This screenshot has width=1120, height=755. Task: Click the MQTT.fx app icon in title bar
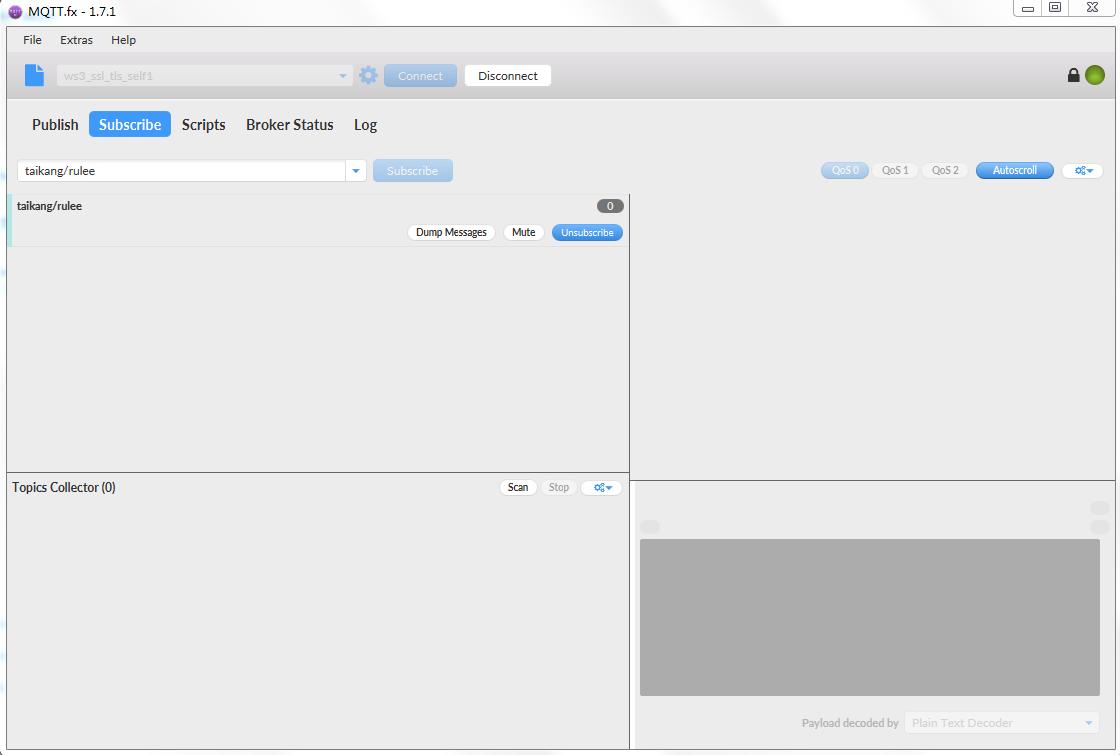point(15,11)
